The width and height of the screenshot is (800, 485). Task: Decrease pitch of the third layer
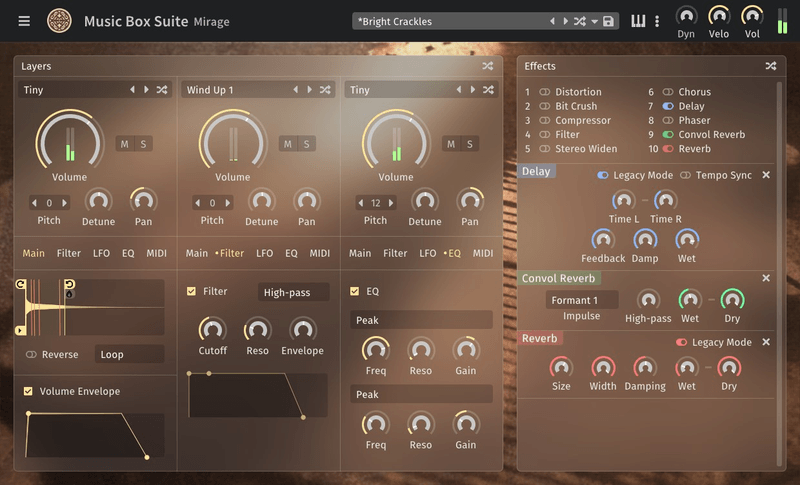(361, 203)
